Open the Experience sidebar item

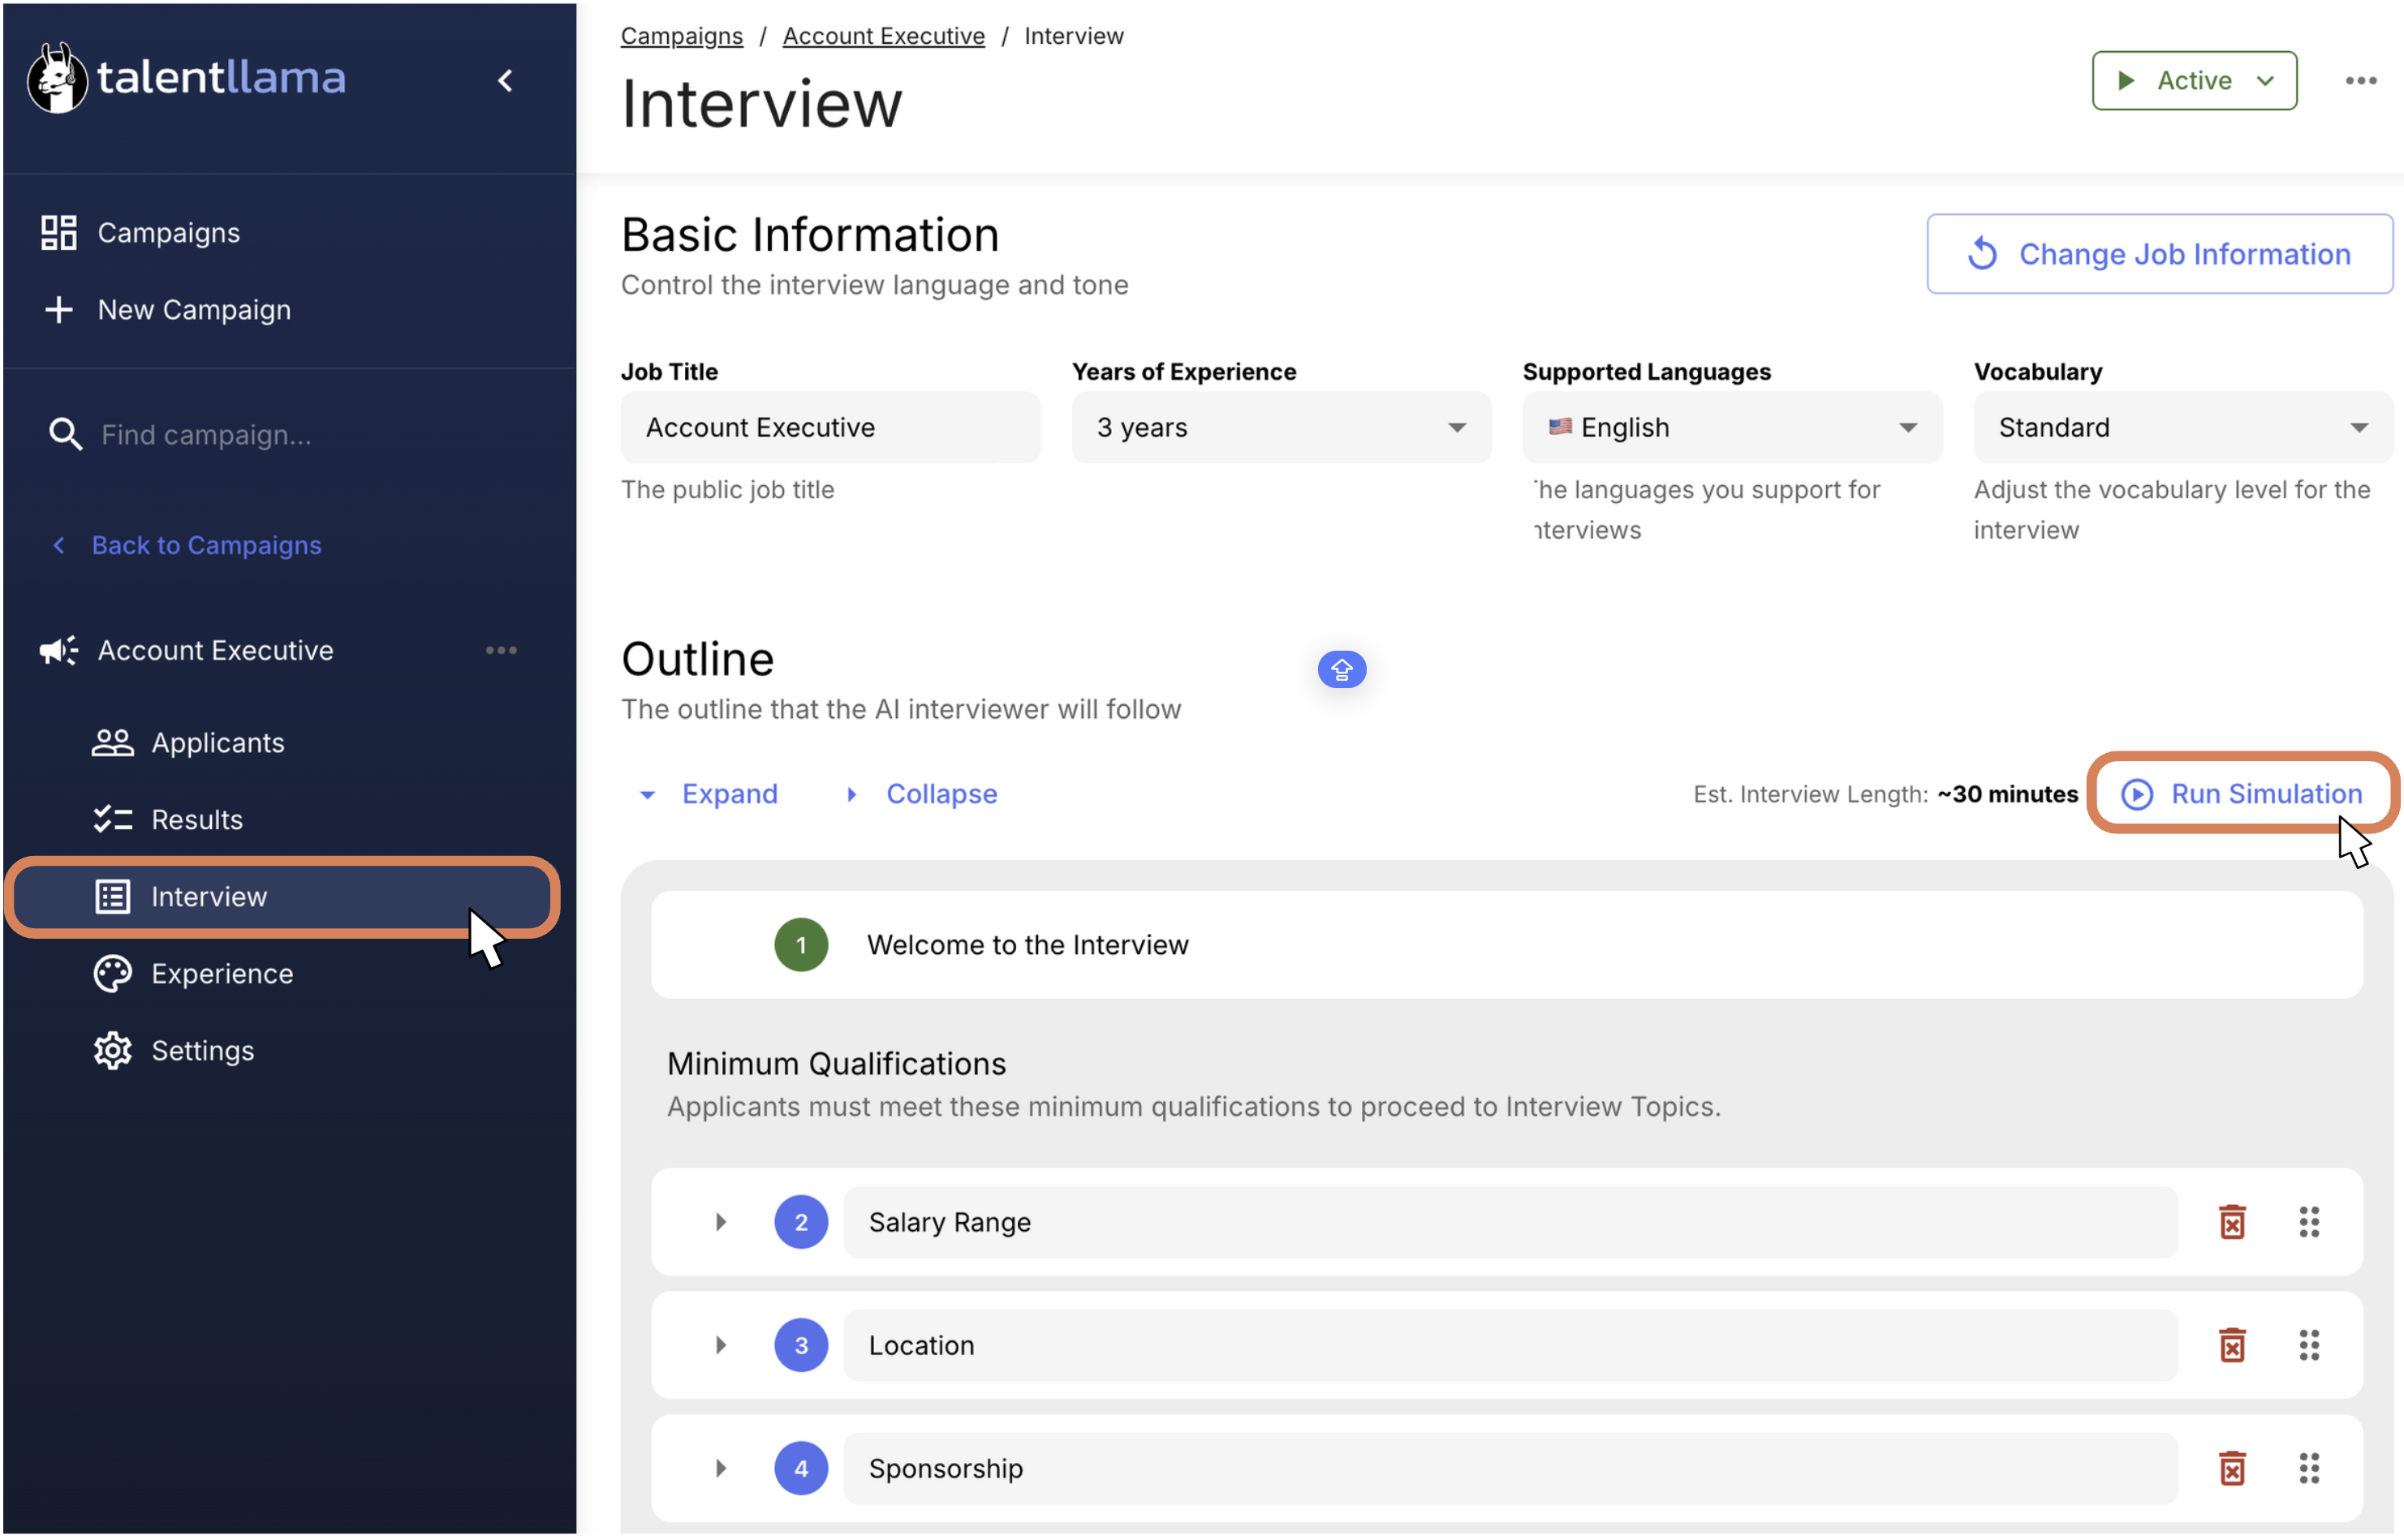point(222,973)
